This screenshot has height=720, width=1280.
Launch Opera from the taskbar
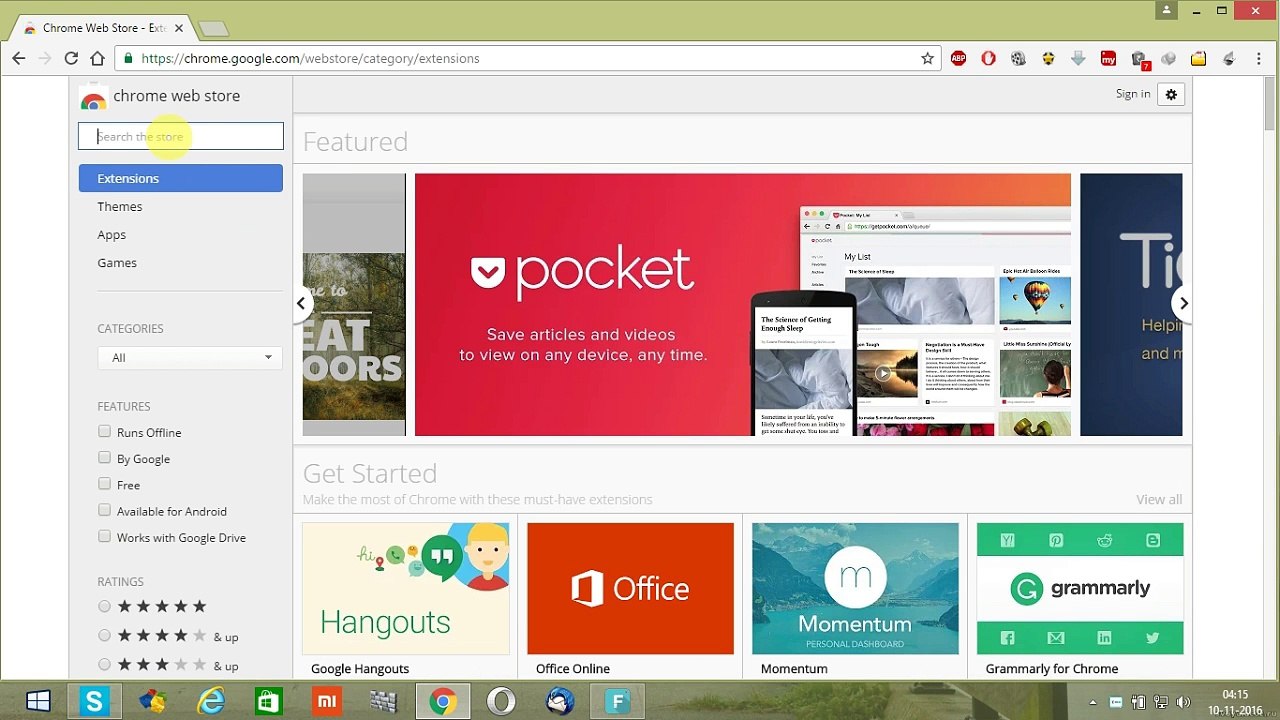pos(501,702)
